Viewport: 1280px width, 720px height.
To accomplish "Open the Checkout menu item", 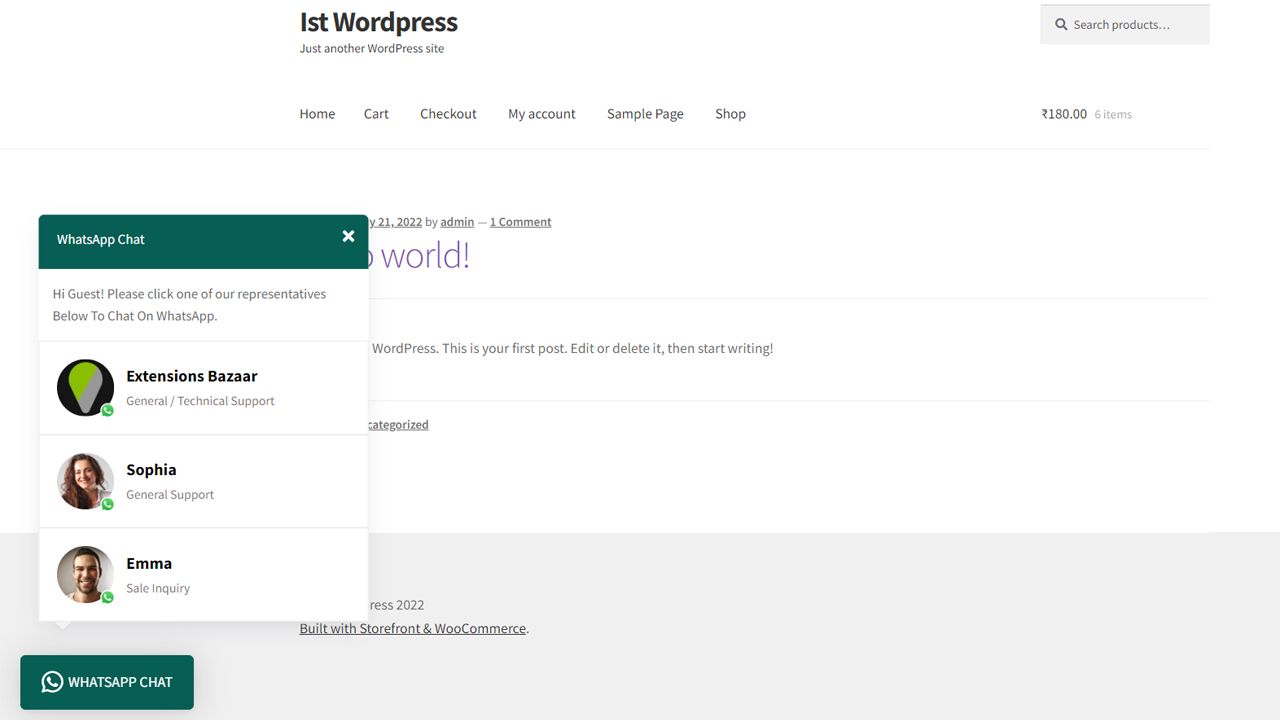I will tap(448, 114).
